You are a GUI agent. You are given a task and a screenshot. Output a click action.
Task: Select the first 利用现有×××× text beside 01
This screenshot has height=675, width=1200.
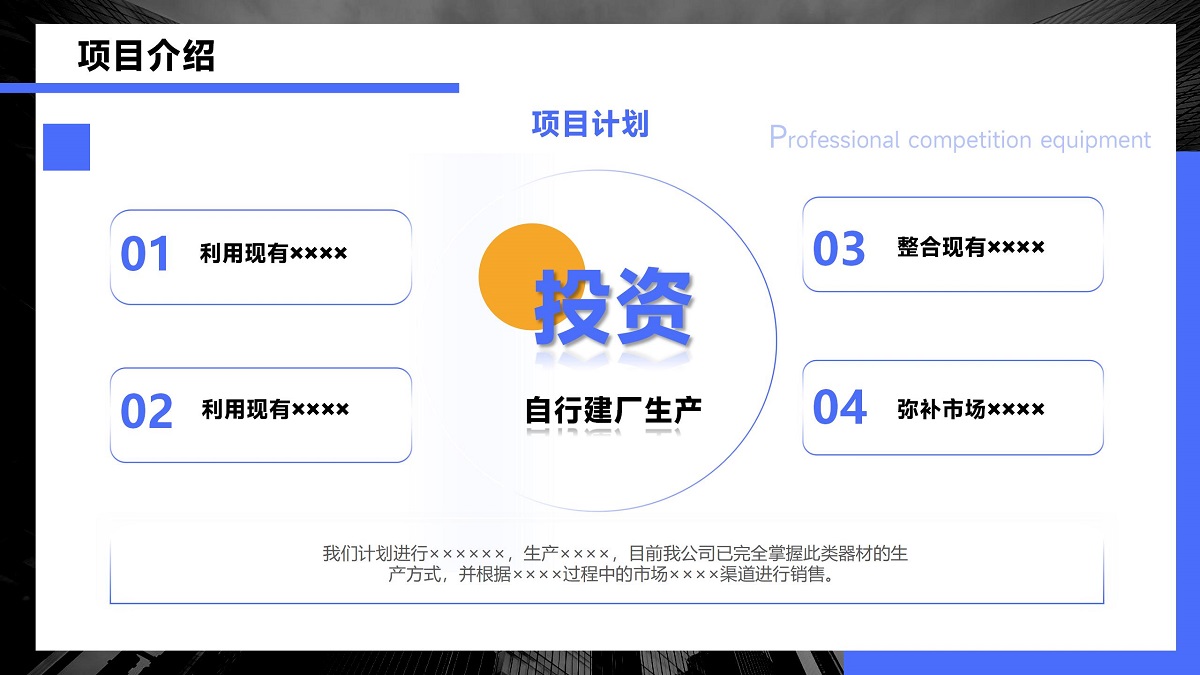[274, 254]
